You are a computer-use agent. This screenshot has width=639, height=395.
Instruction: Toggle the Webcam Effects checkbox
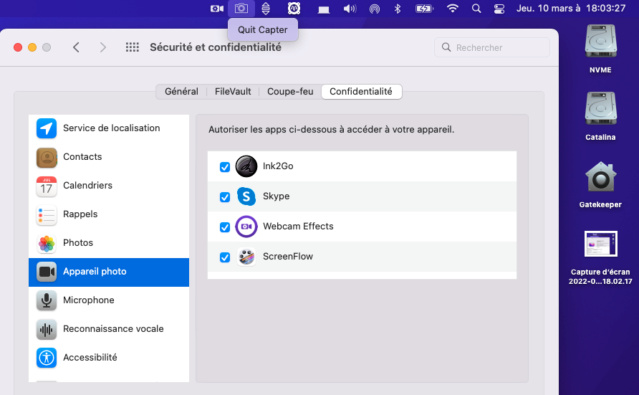coord(225,227)
